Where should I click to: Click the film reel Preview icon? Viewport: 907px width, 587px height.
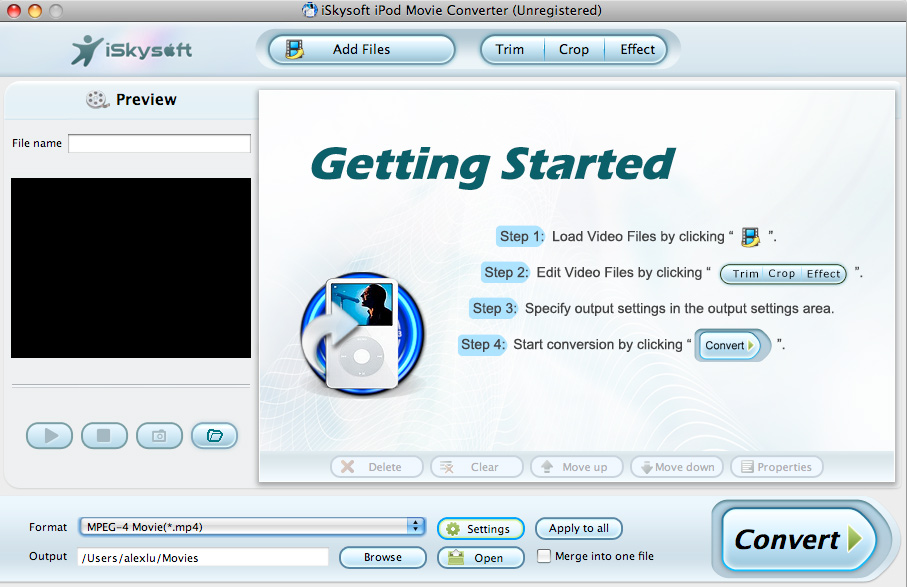97,100
